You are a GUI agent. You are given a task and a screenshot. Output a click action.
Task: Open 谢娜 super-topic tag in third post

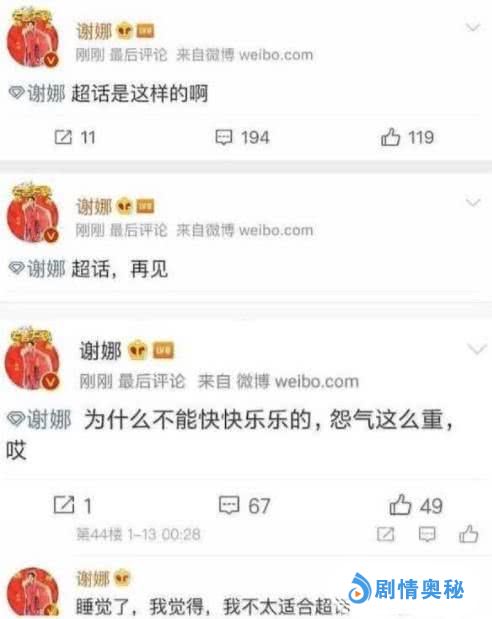39,419
